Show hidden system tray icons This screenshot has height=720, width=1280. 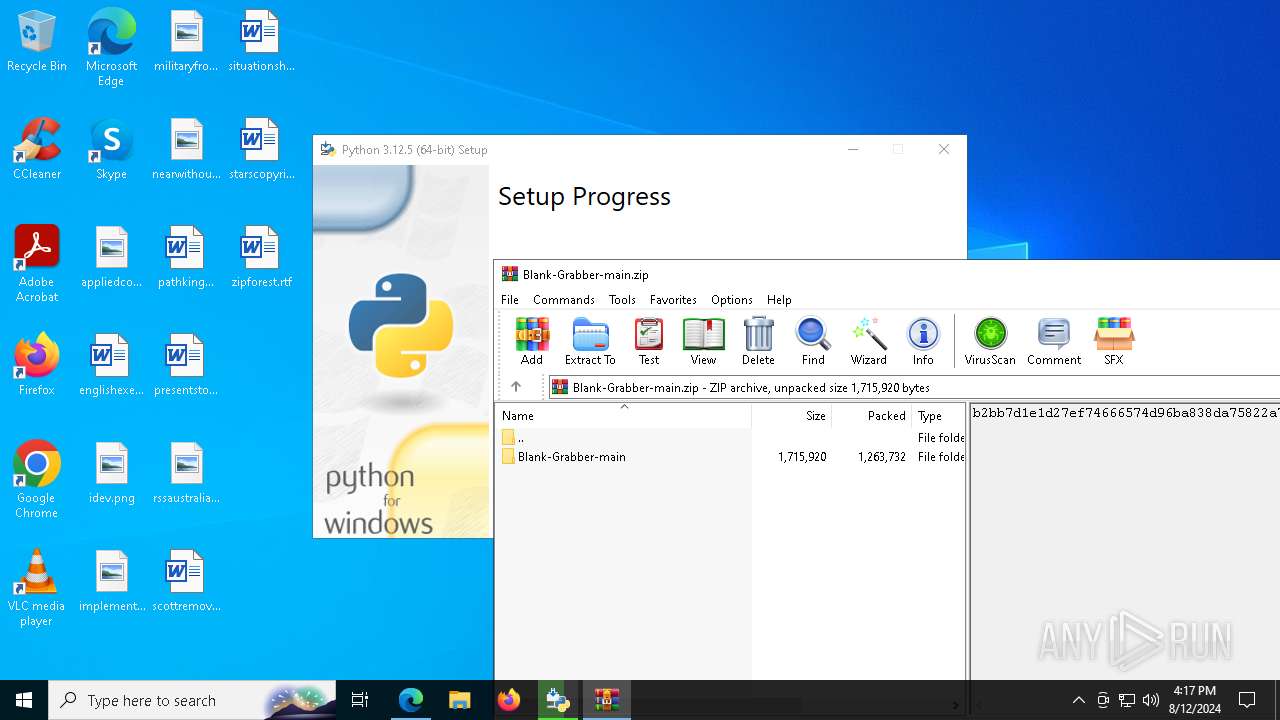1078,700
